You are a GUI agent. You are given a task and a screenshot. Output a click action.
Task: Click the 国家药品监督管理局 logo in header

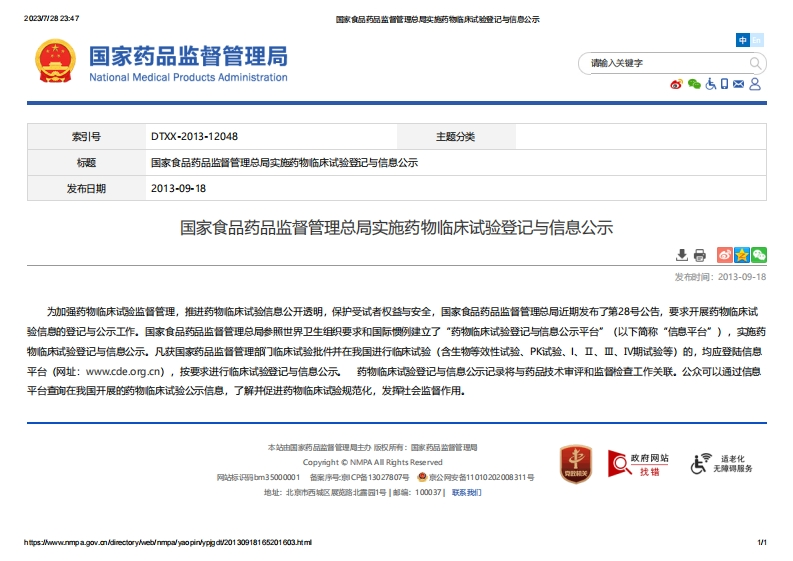[161, 62]
